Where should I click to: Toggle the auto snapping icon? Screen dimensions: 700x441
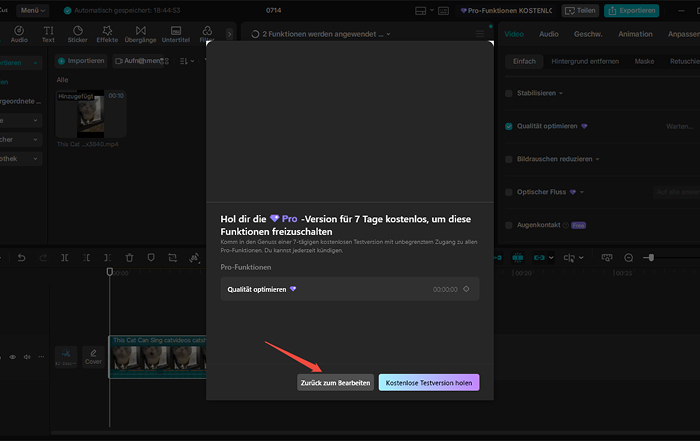click(518, 258)
